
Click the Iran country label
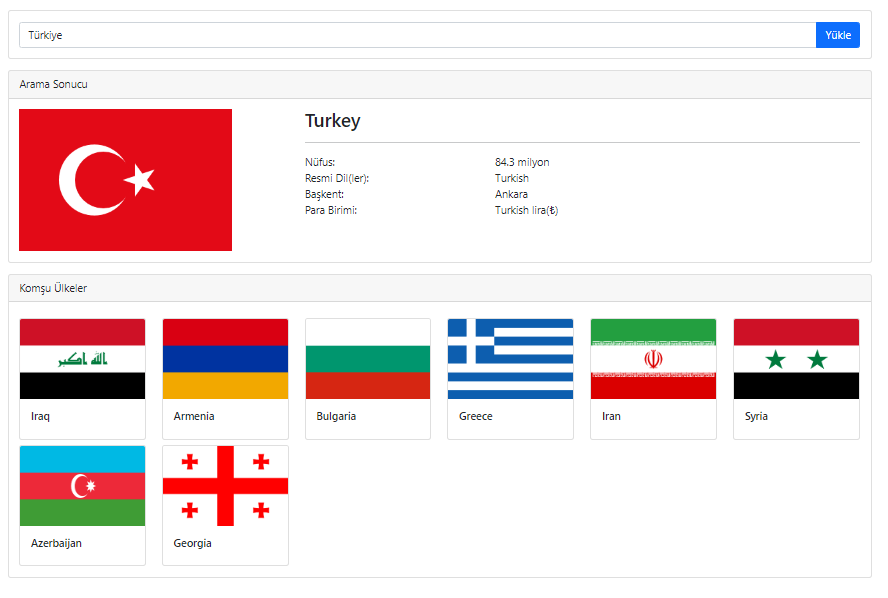(x=611, y=416)
